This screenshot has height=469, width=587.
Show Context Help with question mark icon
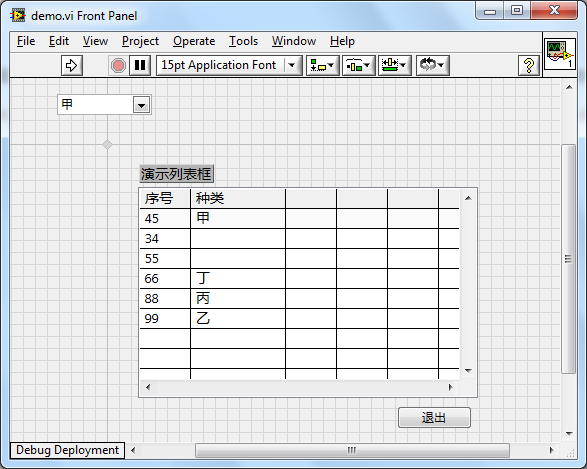[529, 66]
